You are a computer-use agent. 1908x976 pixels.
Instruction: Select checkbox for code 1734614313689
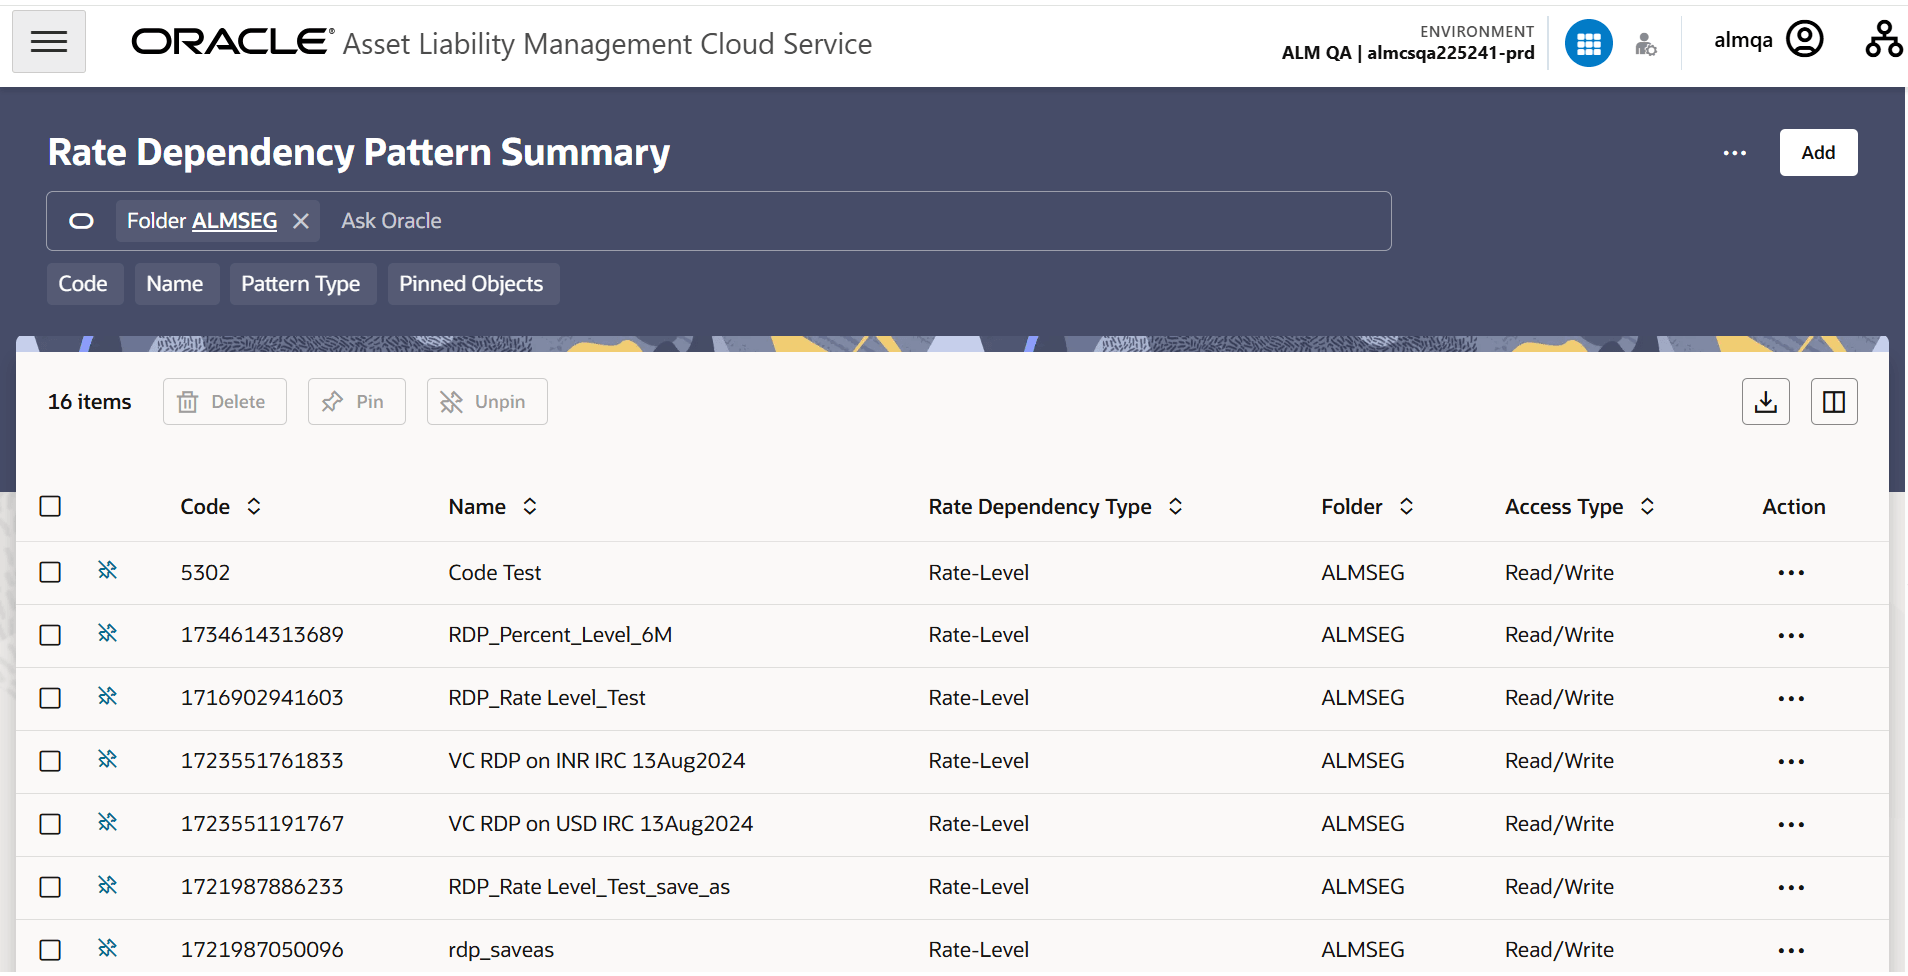(50, 635)
